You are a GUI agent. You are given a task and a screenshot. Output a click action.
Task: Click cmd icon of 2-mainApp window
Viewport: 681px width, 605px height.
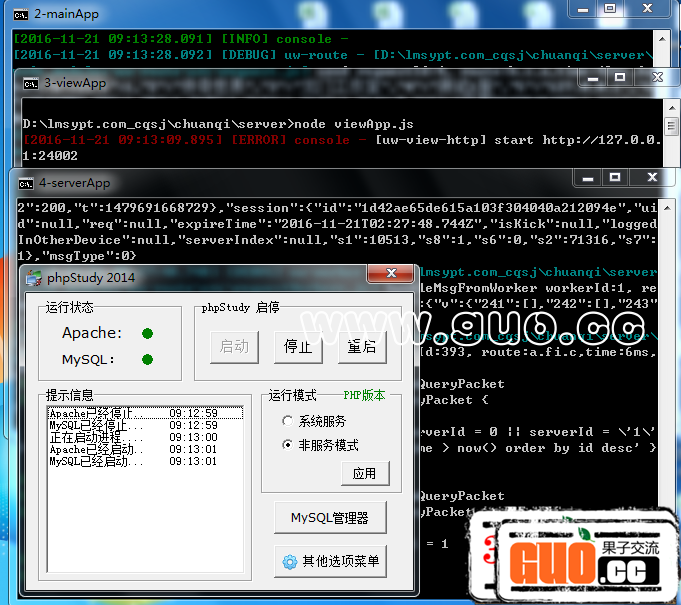21,15
